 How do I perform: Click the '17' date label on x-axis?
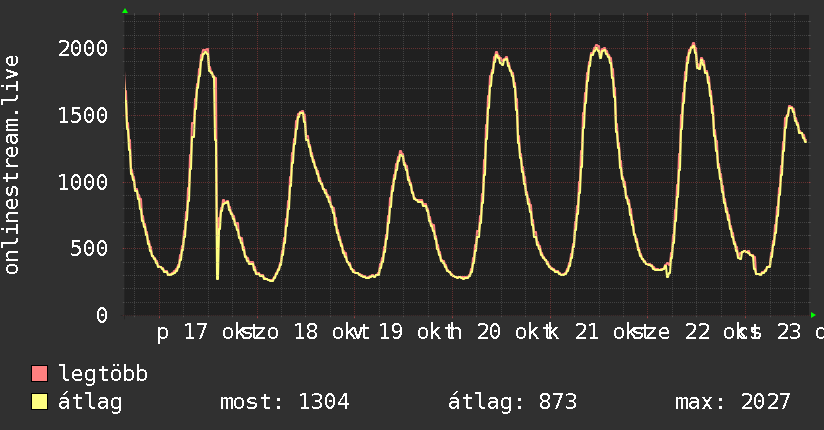click(196, 332)
